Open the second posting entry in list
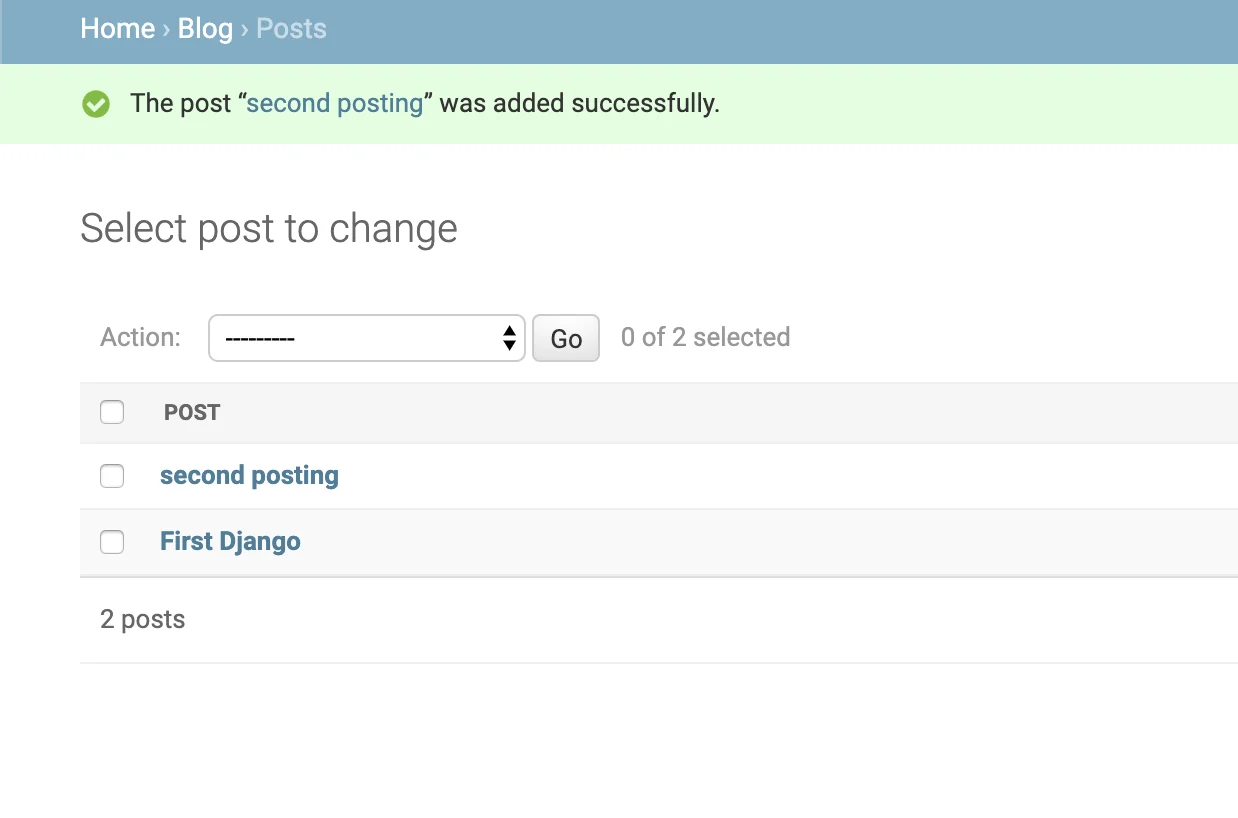Image resolution: width=1238 pixels, height=818 pixels. [249, 475]
